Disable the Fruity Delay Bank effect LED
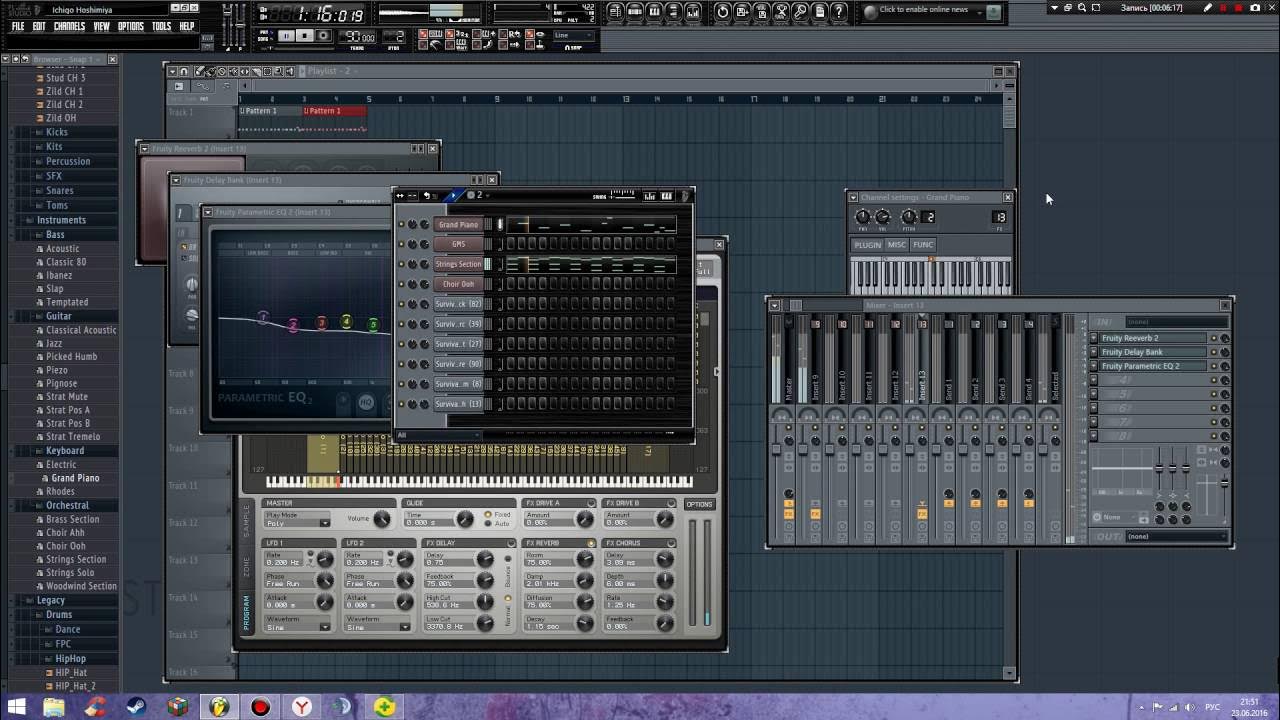 coord(1214,352)
